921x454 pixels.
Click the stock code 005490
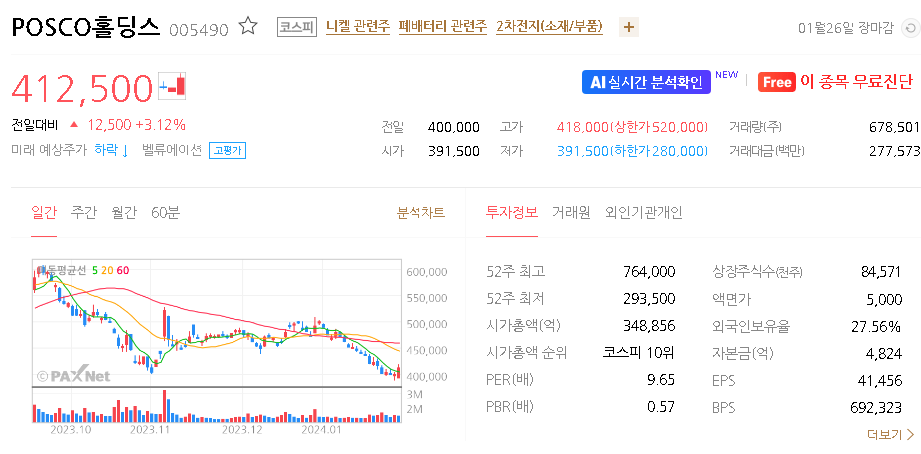click(x=199, y=29)
